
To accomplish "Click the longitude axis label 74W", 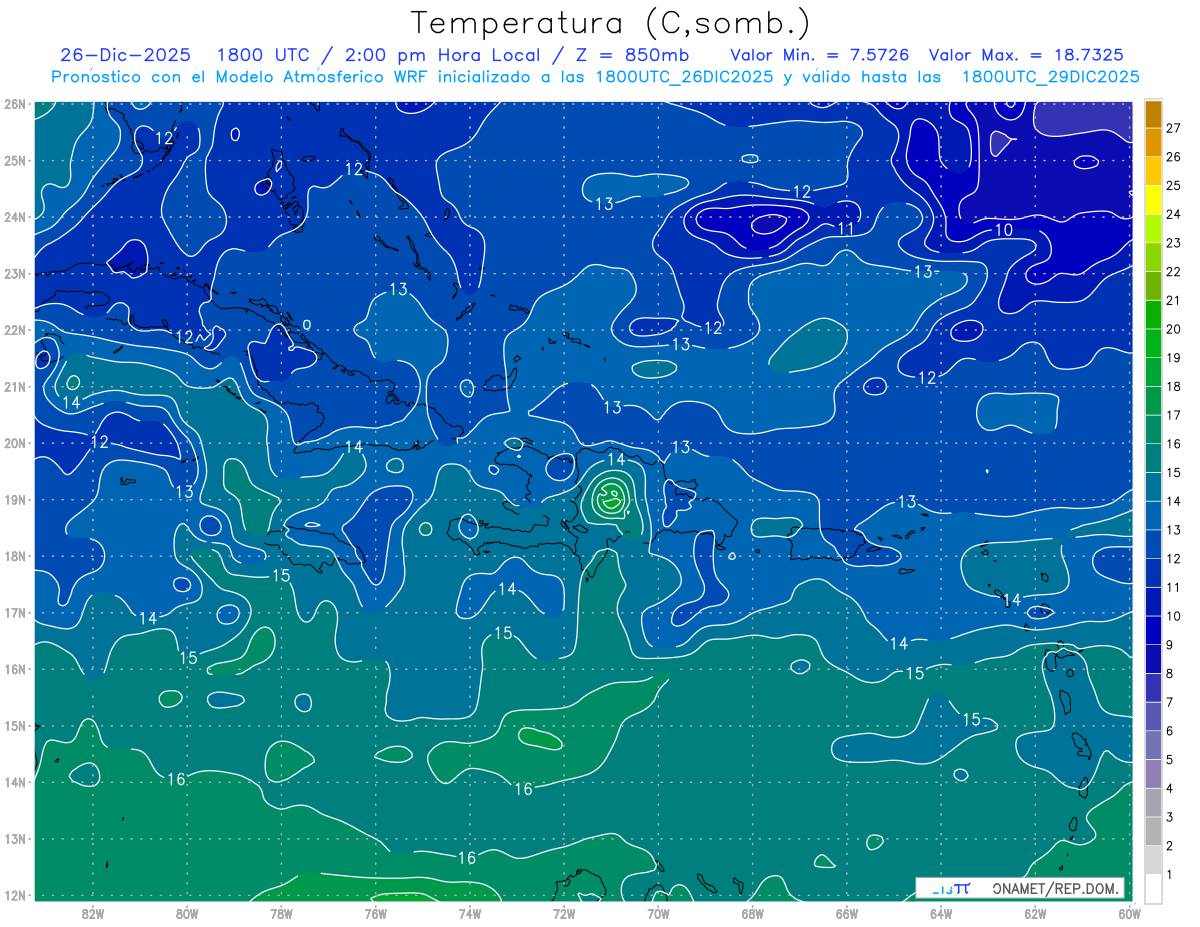I will 470,913.
